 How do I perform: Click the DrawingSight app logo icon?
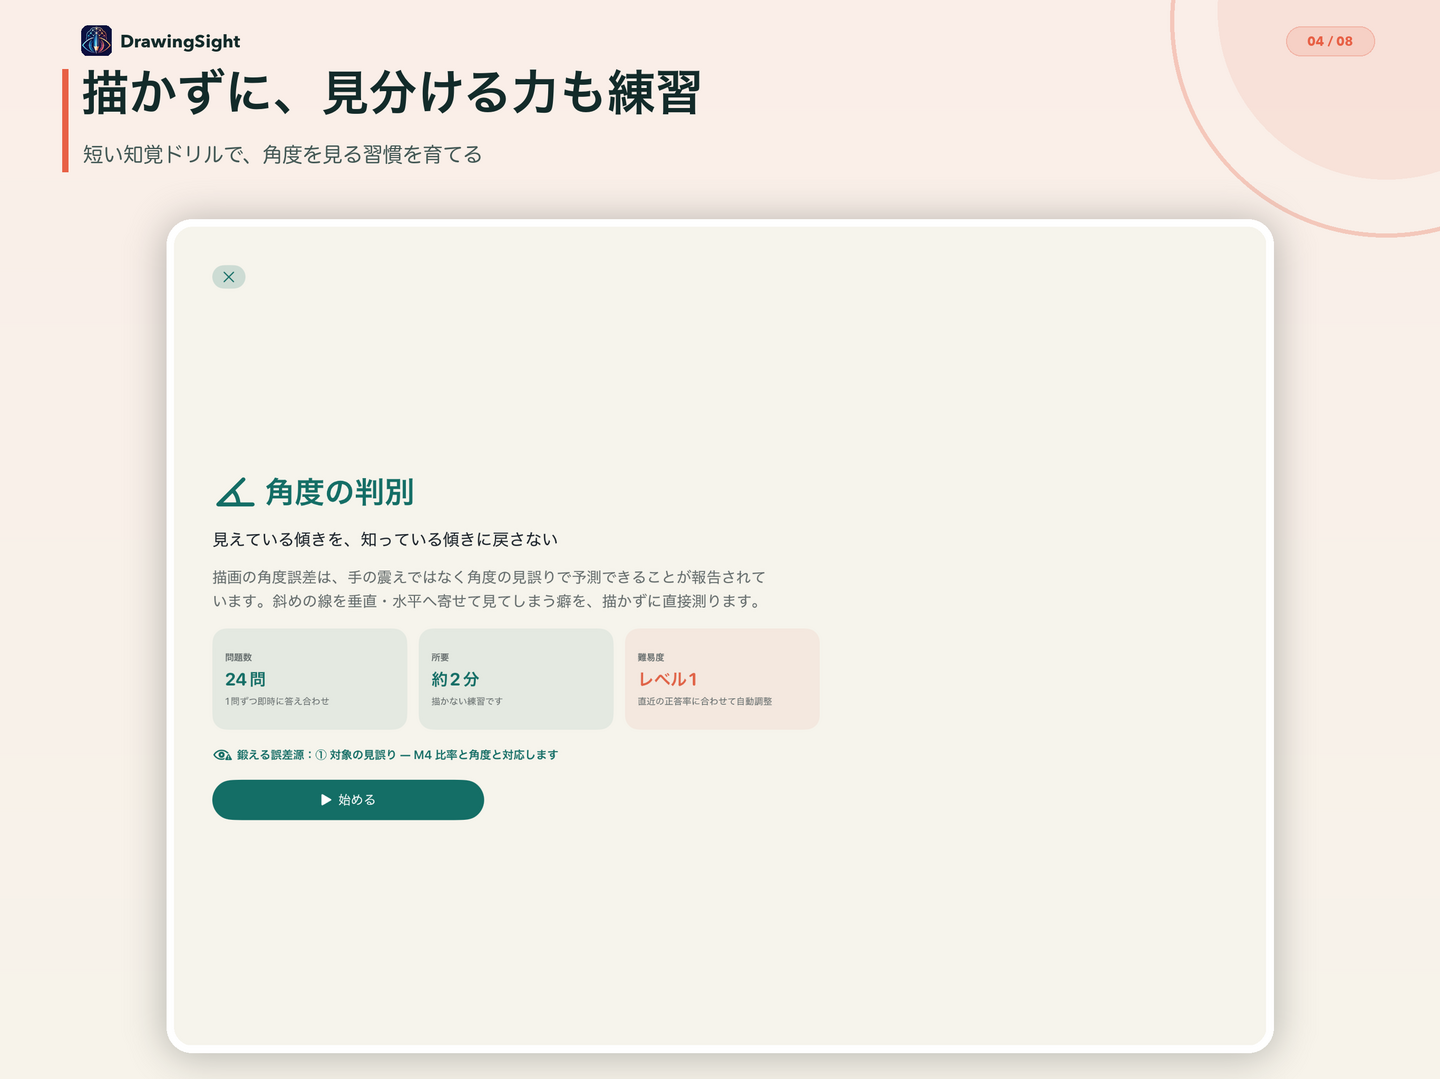96,41
